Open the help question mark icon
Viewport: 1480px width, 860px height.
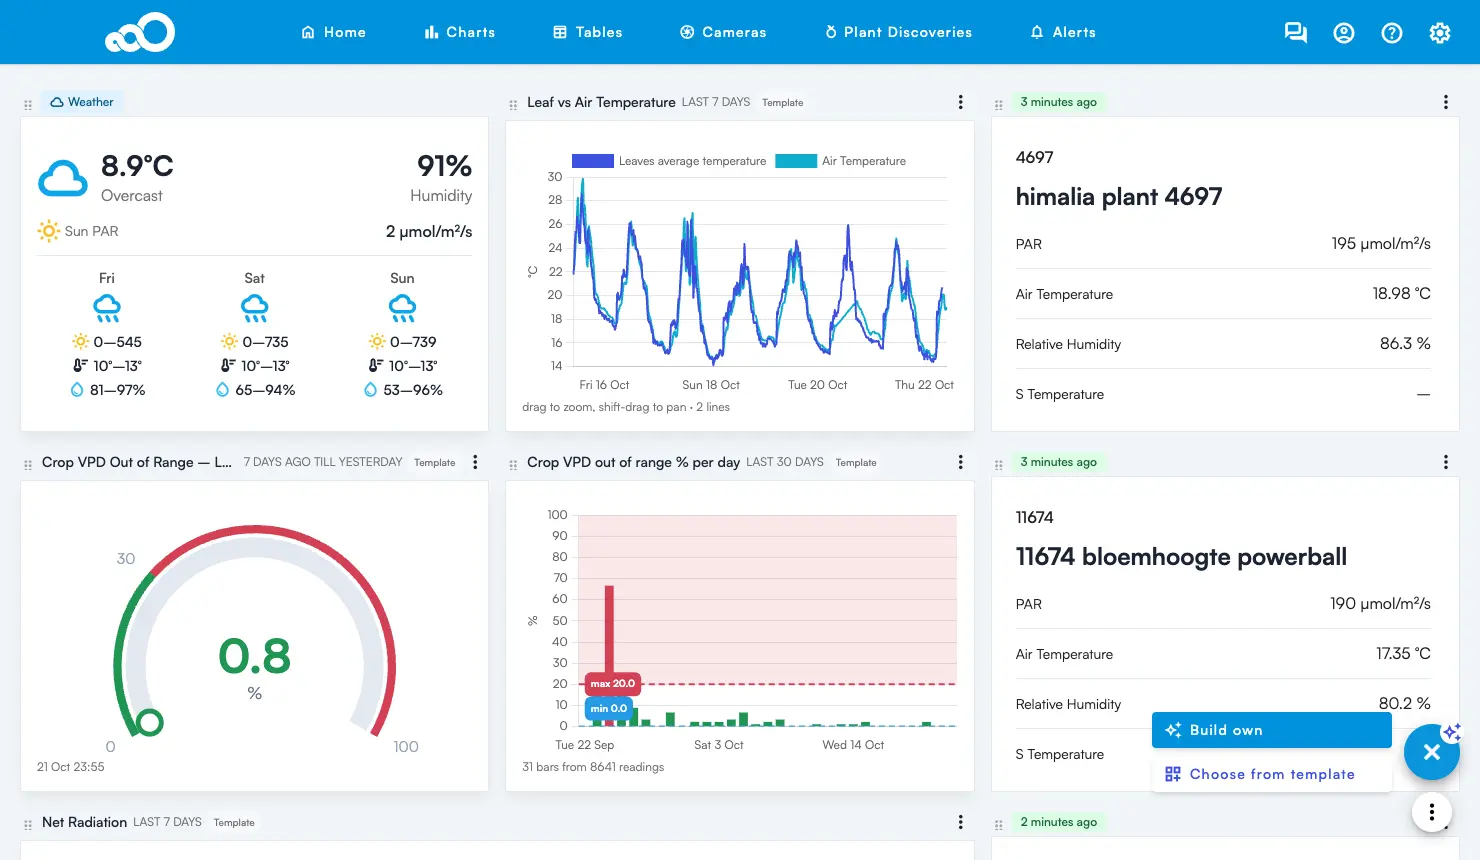point(1392,33)
